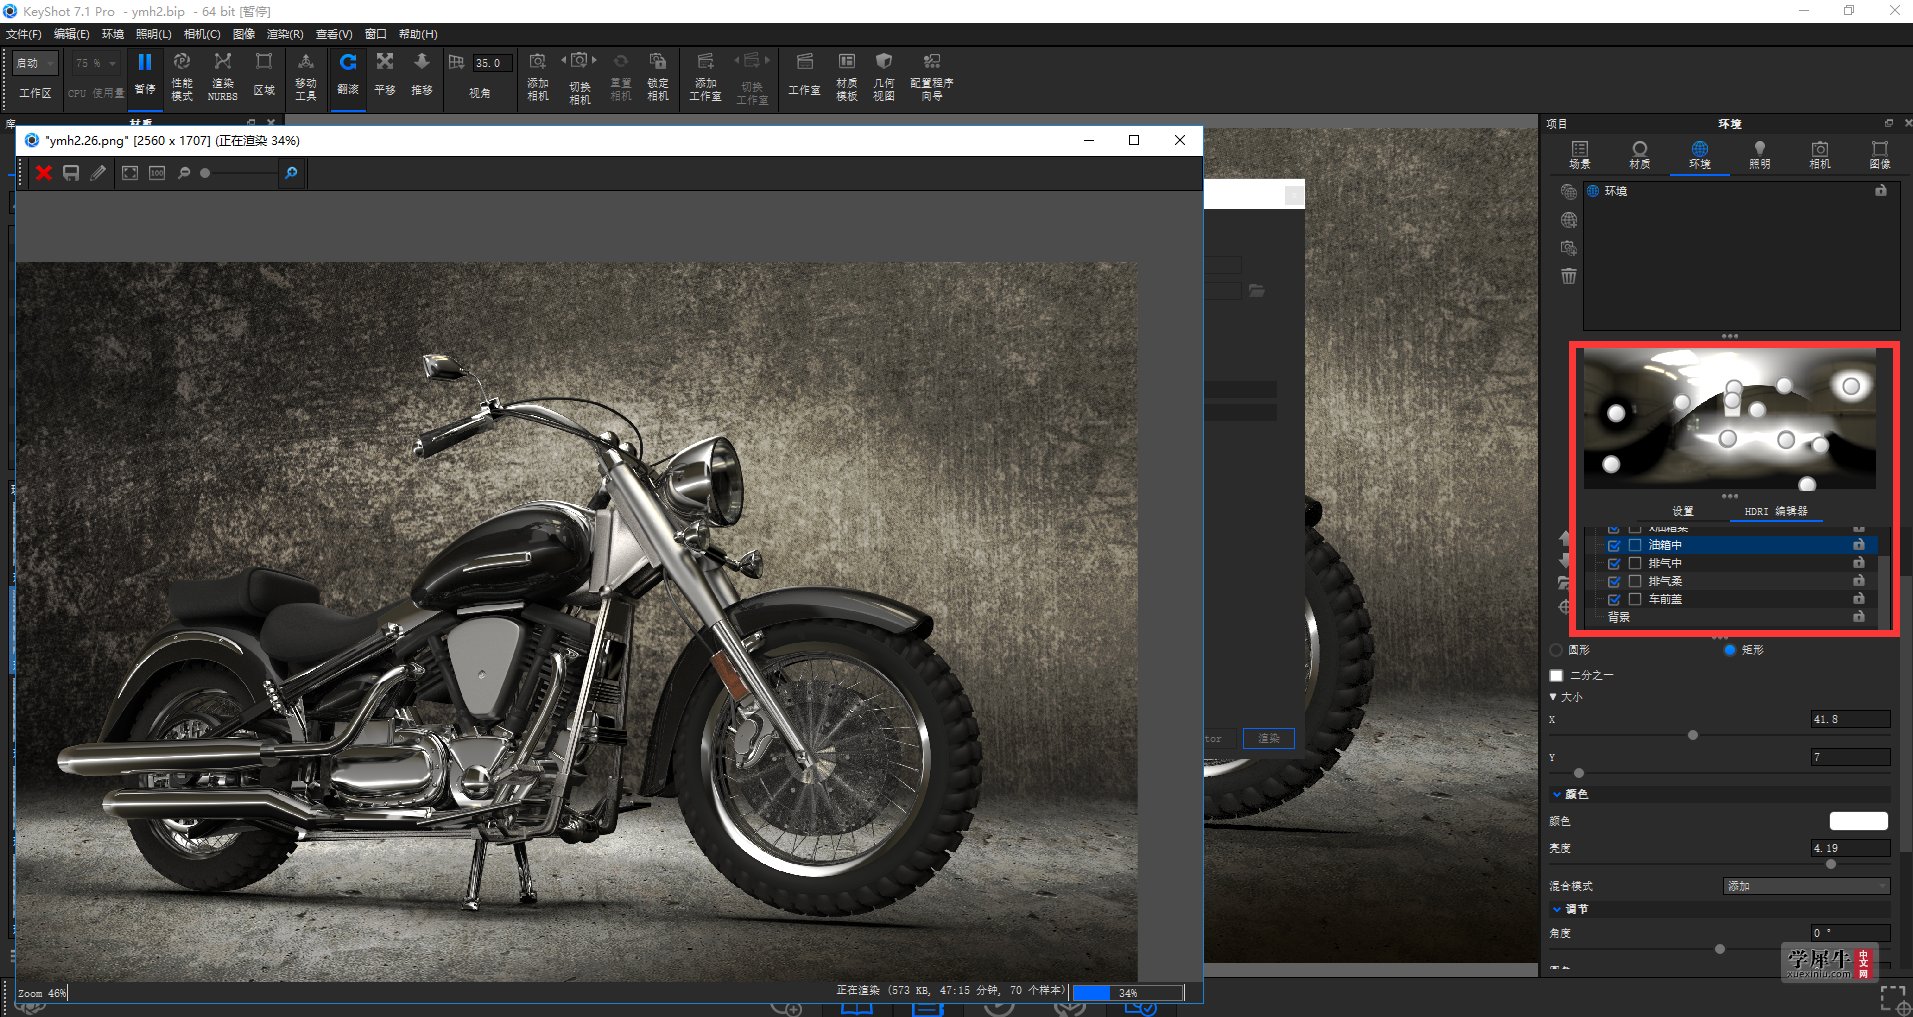The width and height of the screenshot is (1913, 1017).
Task: Click white 颜色 swatch
Action: (x=1858, y=821)
